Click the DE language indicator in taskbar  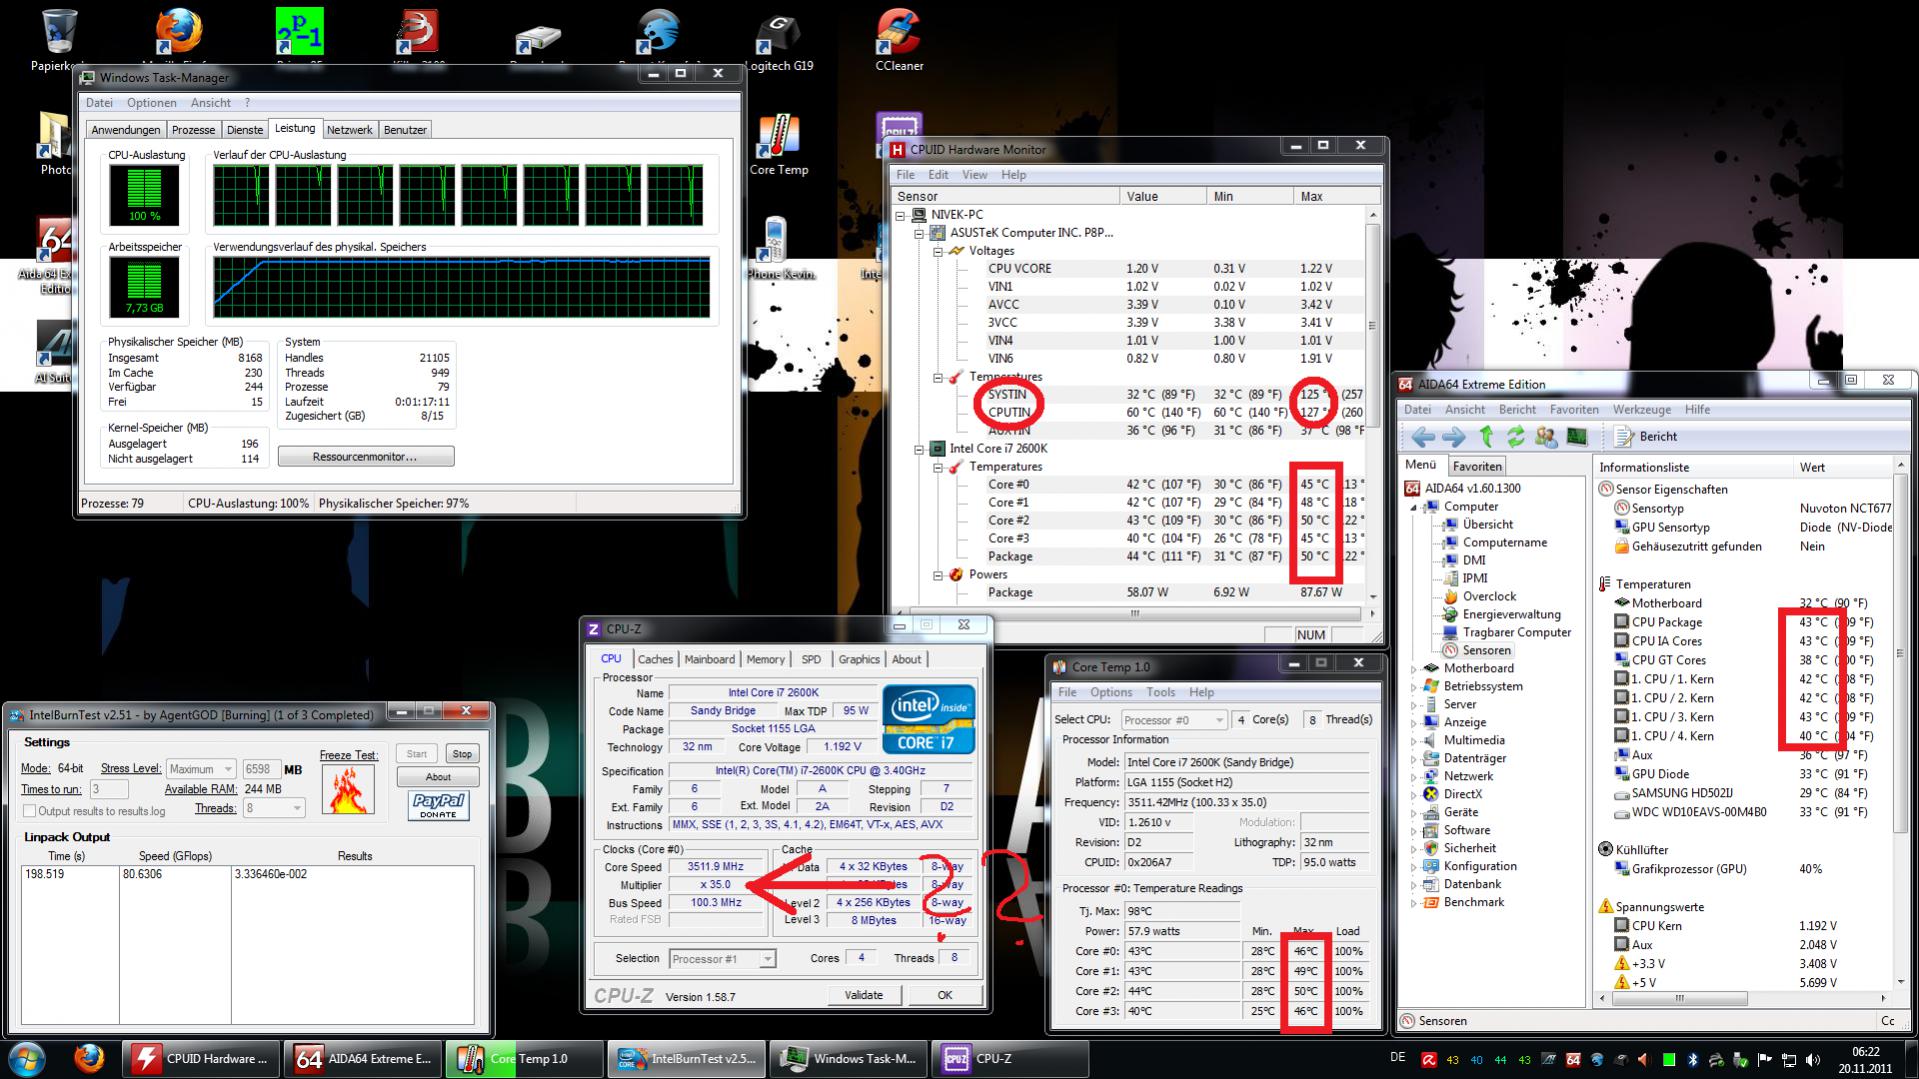tap(1397, 1058)
